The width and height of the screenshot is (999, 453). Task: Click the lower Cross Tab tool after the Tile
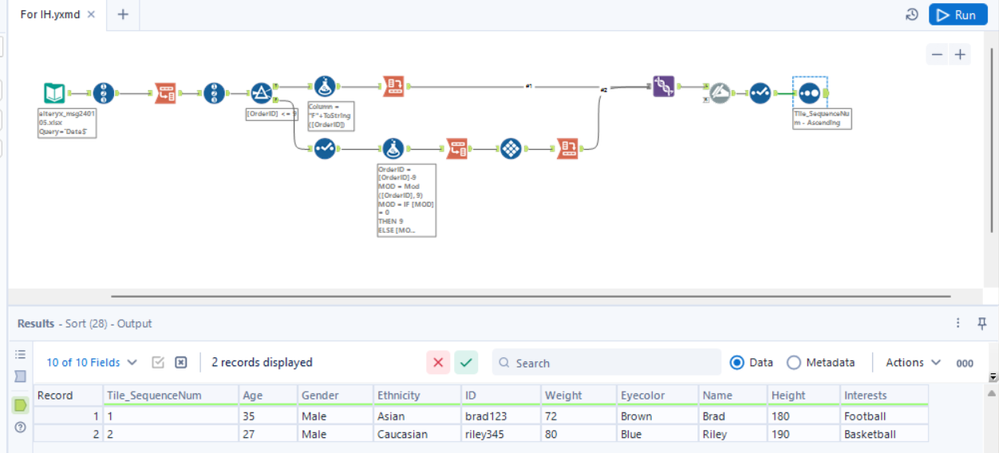tap(566, 148)
